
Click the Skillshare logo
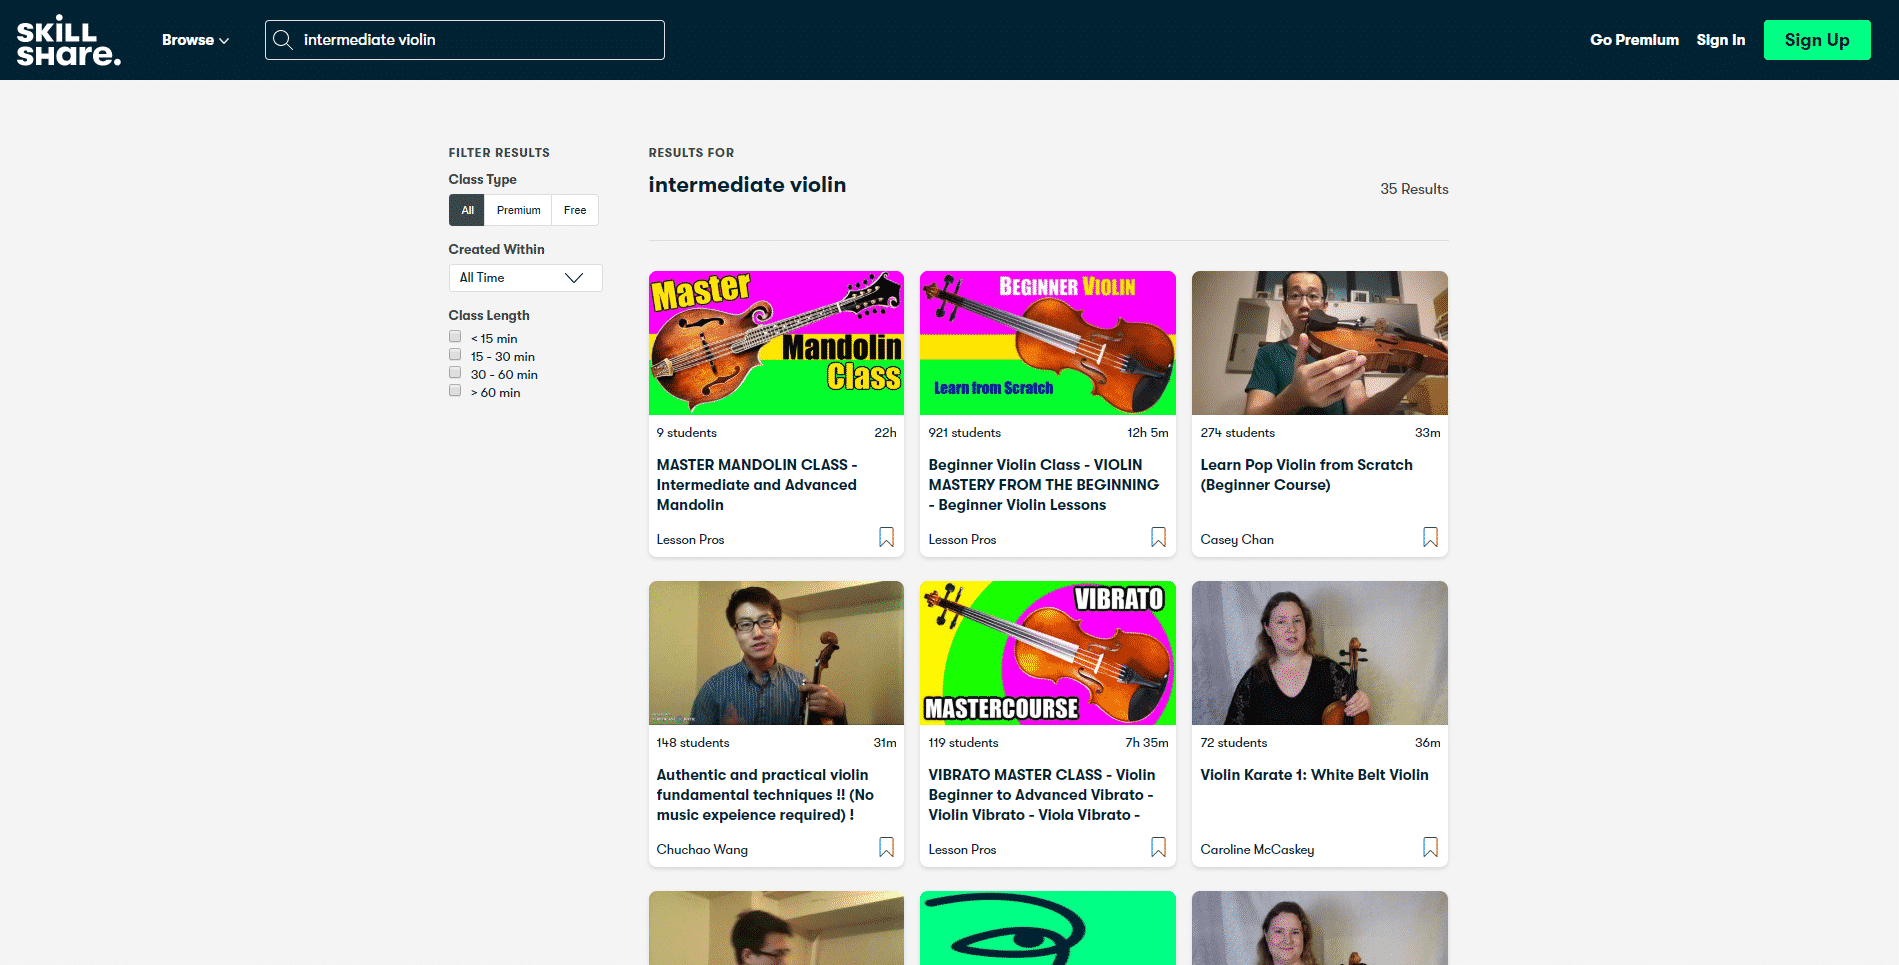68,40
